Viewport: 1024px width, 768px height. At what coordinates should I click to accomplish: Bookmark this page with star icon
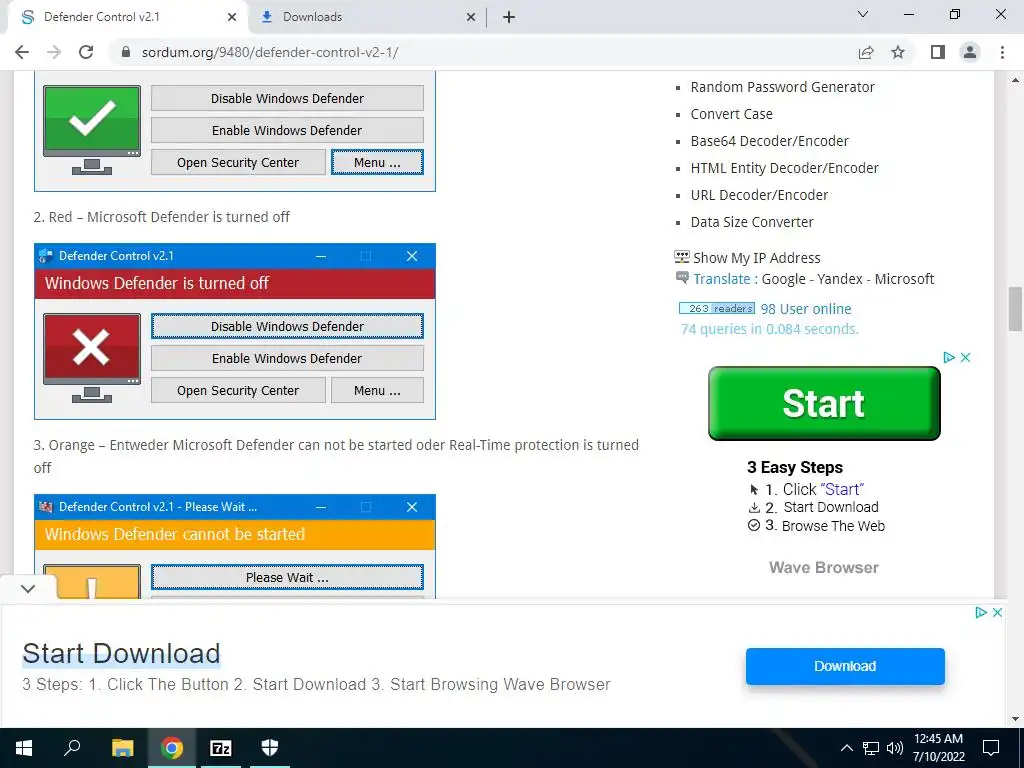pyautogui.click(x=899, y=52)
